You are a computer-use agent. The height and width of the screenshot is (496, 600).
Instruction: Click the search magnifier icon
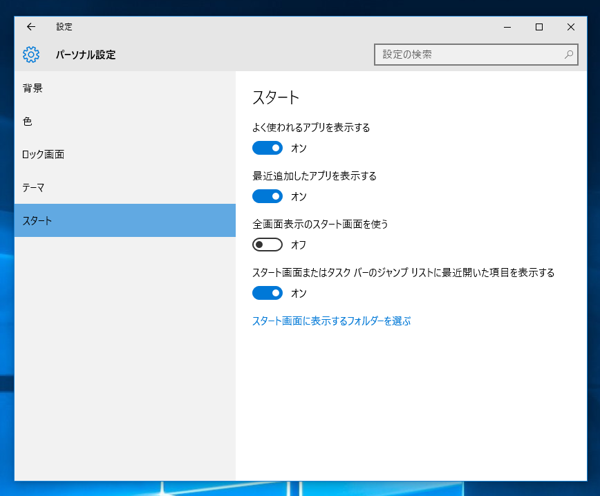click(x=569, y=54)
